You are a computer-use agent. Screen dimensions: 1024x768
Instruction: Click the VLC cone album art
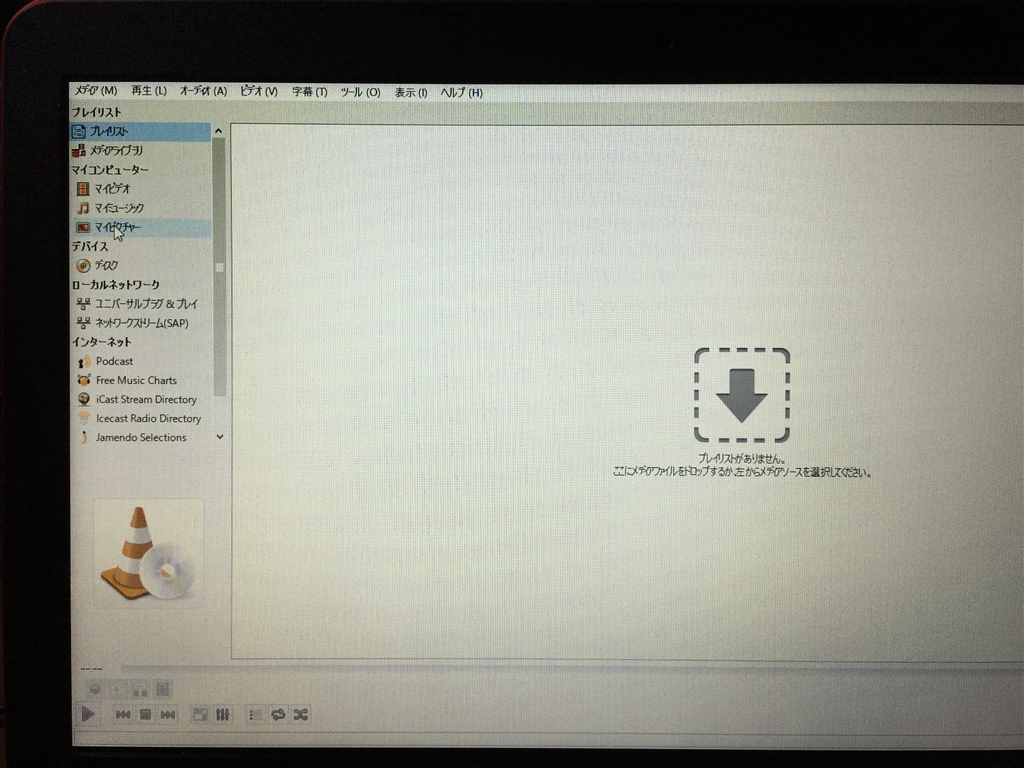[149, 553]
